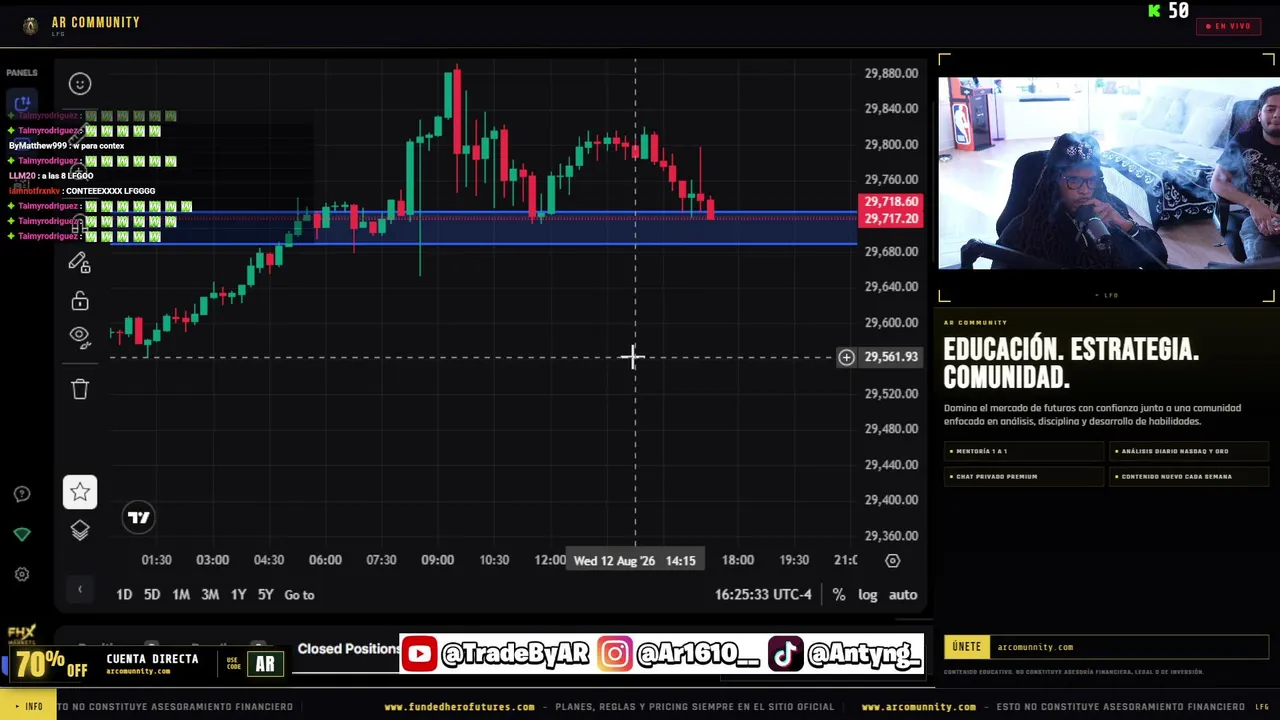Set chart range to 5D

click(x=152, y=594)
